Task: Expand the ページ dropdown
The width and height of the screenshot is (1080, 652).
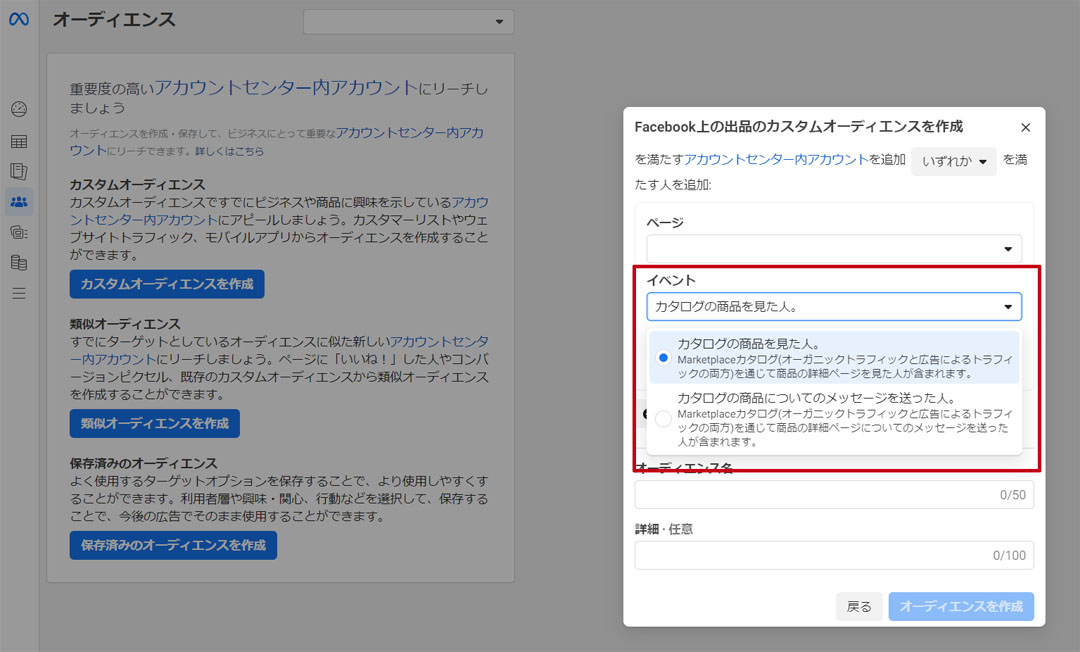Action: click(833, 249)
